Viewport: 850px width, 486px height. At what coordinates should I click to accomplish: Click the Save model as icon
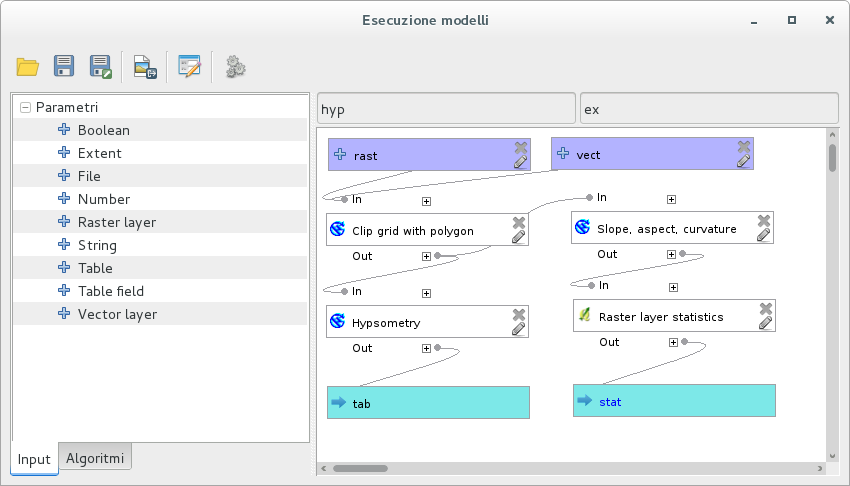tap(101, 67)
